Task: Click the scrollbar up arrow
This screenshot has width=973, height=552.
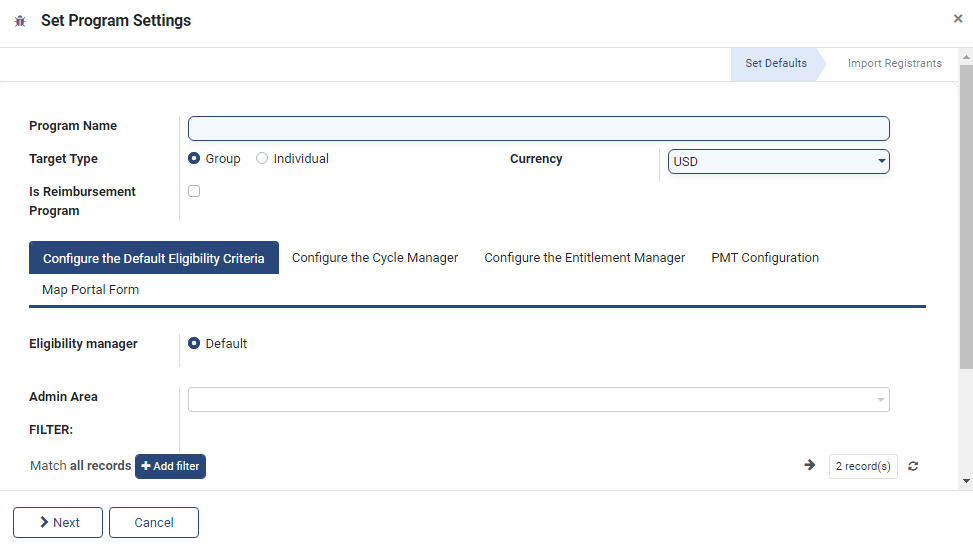Action: (x=966, y=57)
